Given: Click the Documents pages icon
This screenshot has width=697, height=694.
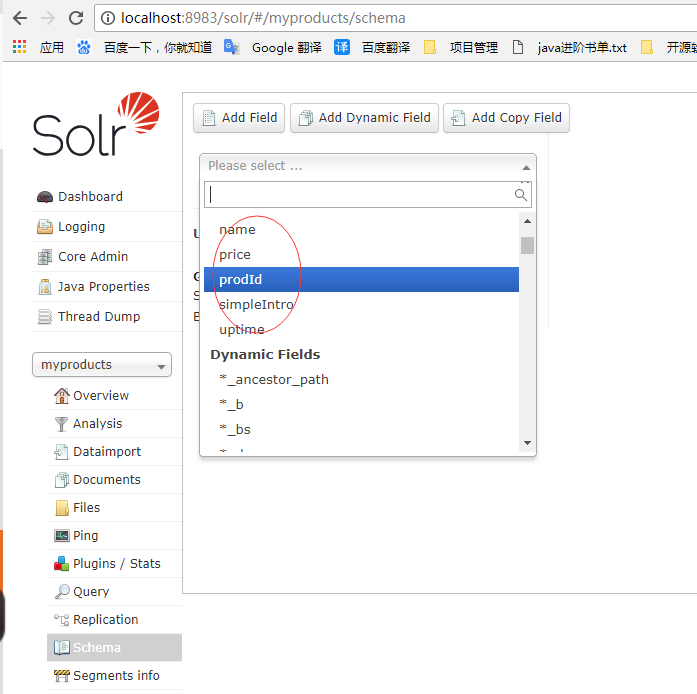Looking at the screenshot, I should [61, 480].
